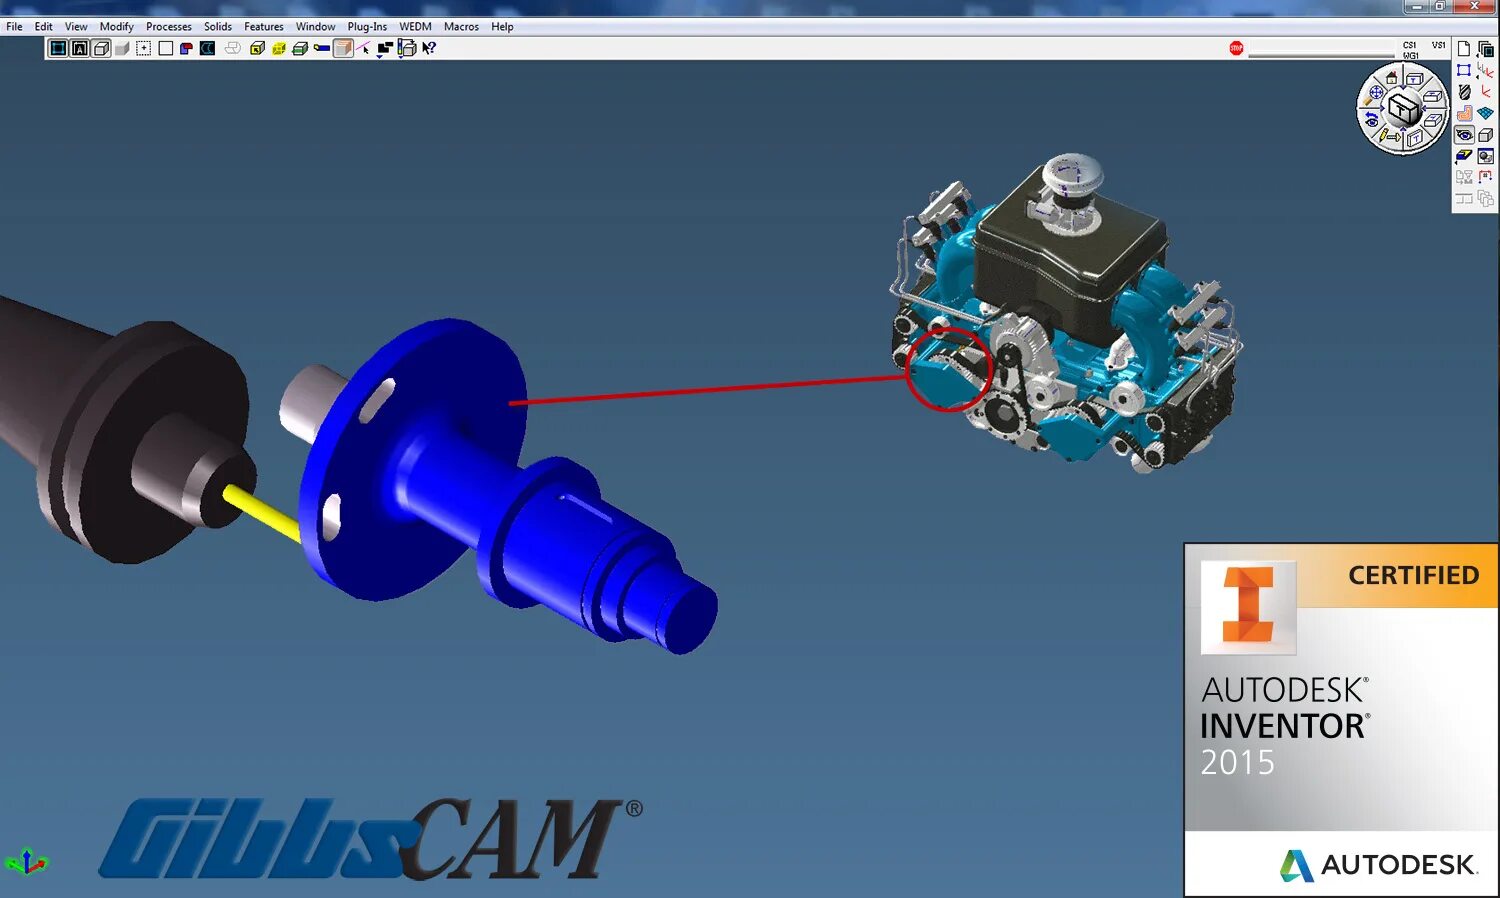Screen dimensions: 1500x898
Task: Open the Macros menu
Action: [x=461, y=27]
